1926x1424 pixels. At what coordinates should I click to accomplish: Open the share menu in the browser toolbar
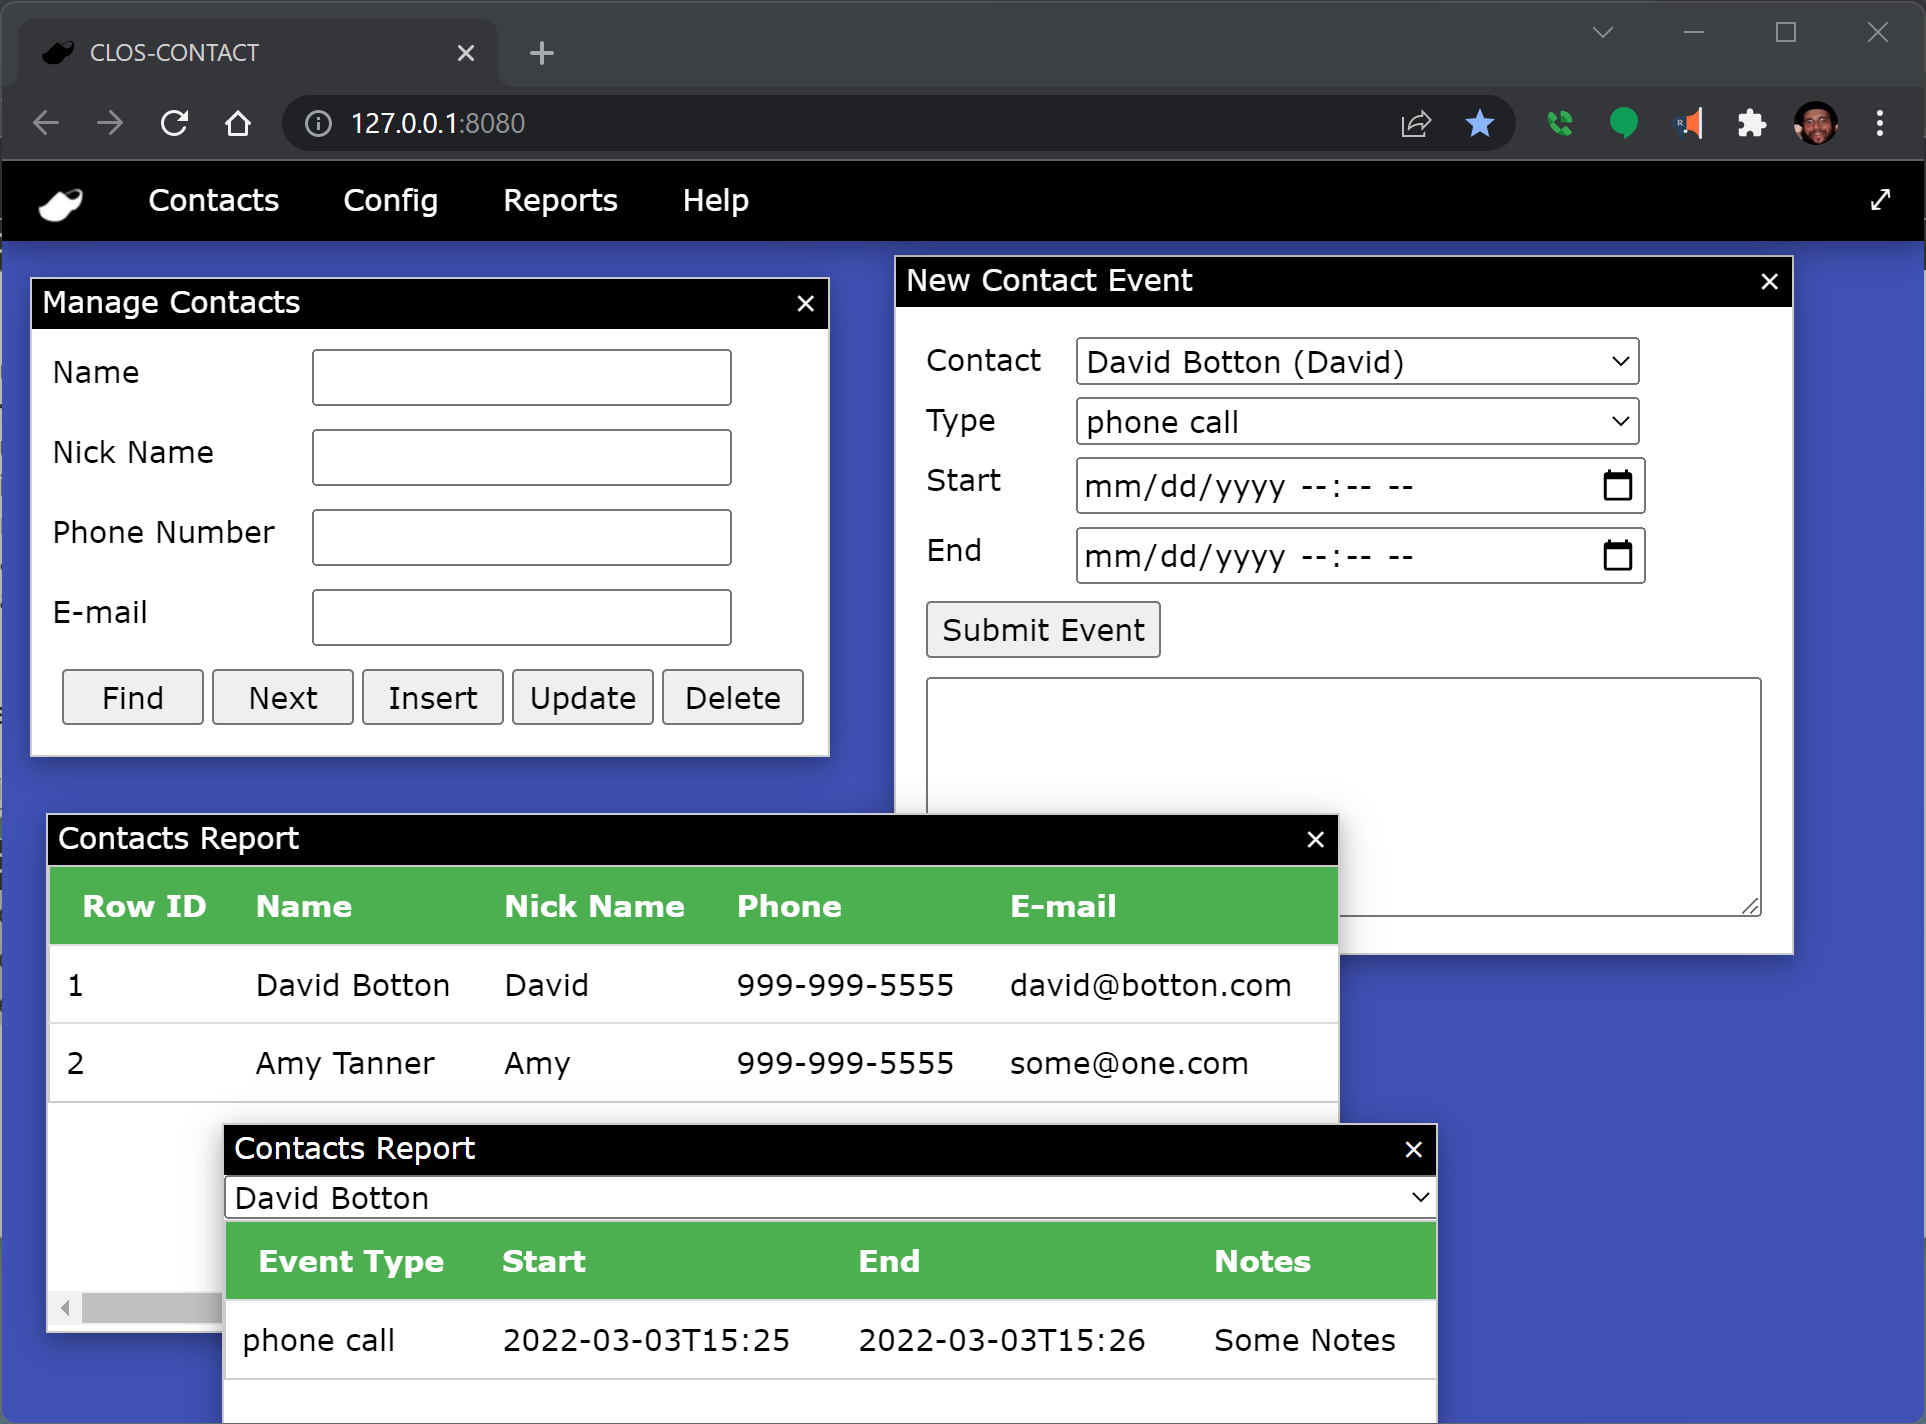point(1415,123)
